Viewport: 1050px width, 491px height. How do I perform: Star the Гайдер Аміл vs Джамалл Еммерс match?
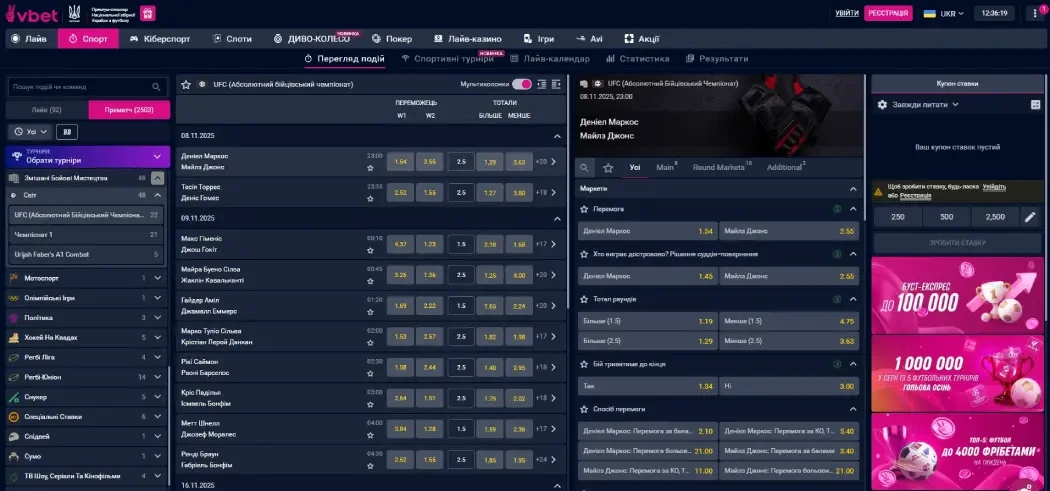pos(370,312)
